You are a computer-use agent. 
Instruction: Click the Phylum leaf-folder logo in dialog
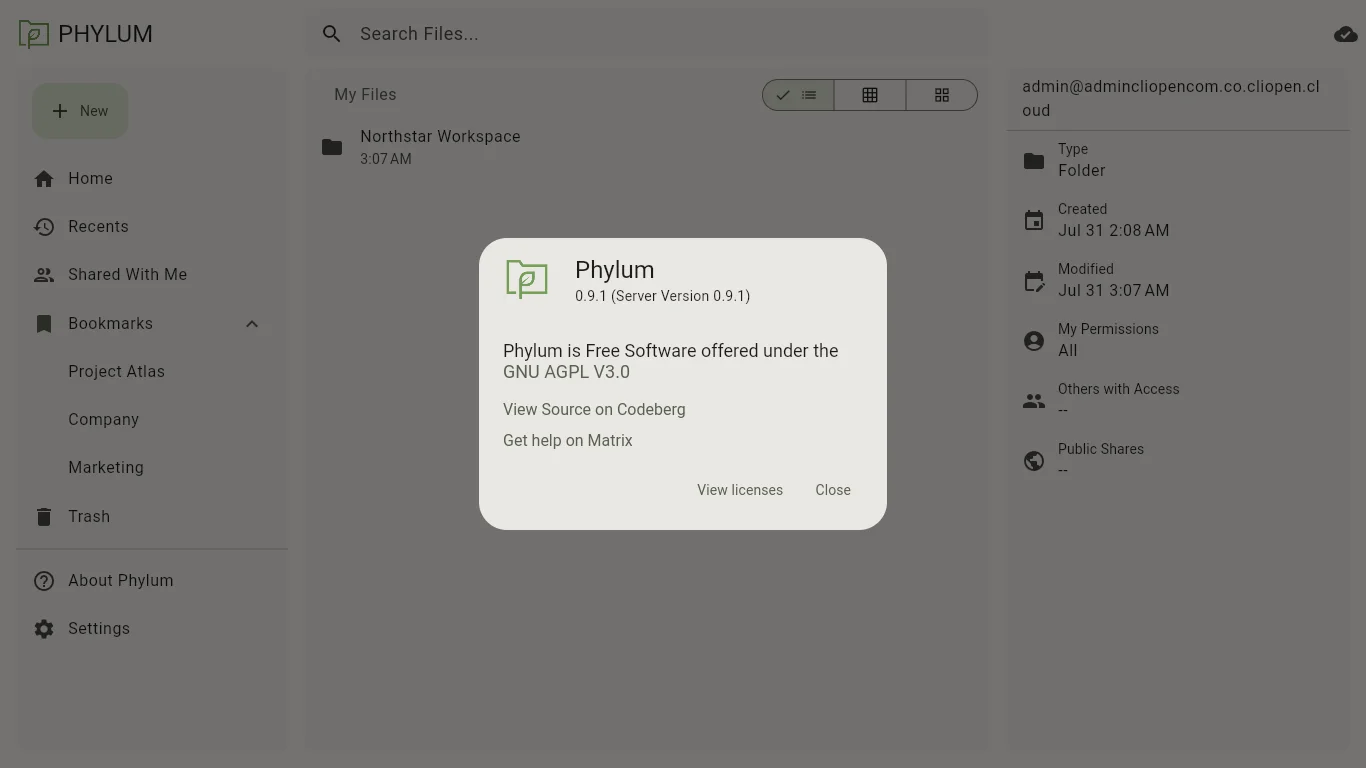point(527,279)
